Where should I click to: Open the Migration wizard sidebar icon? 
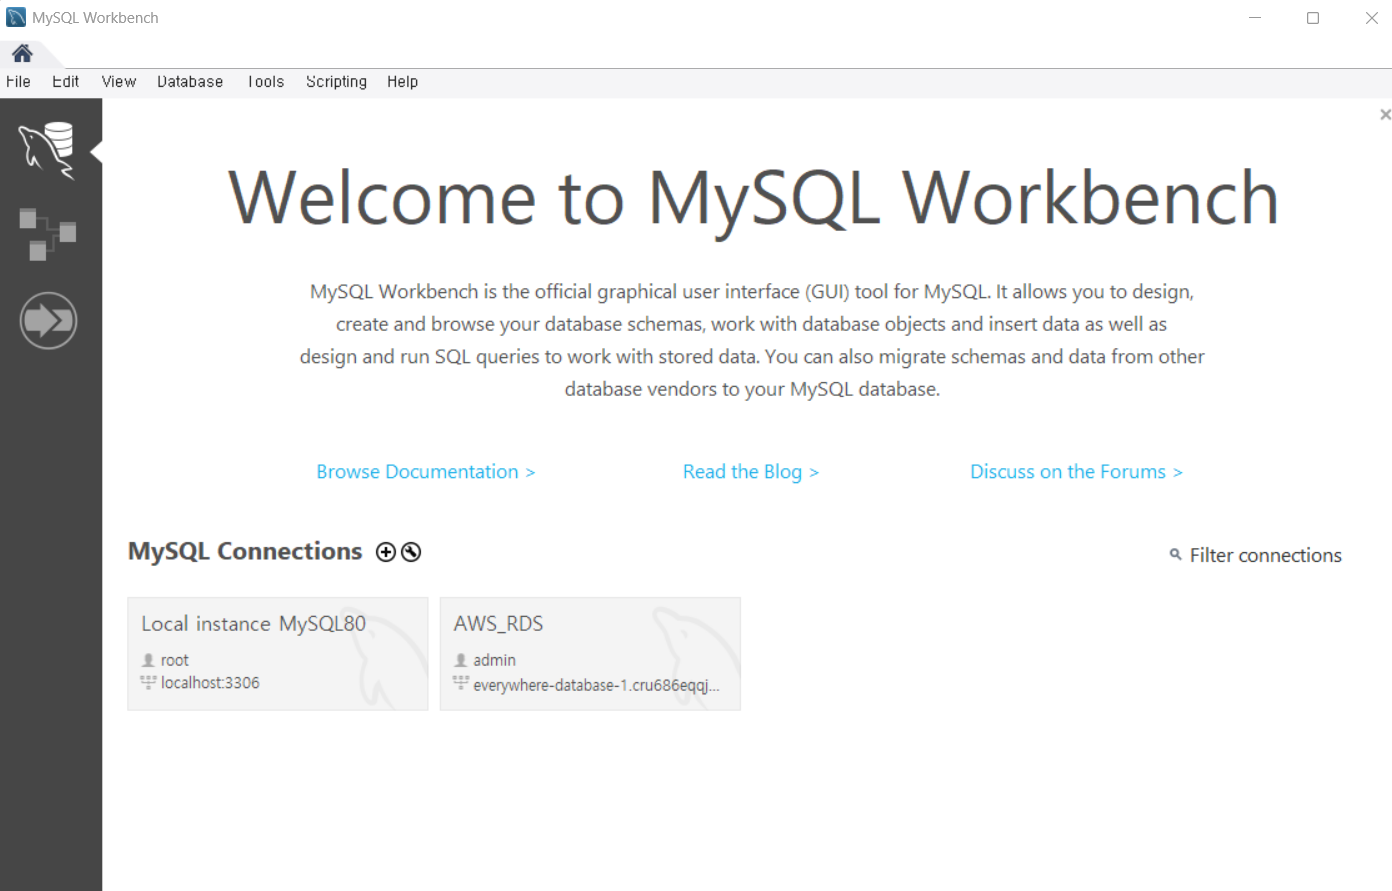48,321
